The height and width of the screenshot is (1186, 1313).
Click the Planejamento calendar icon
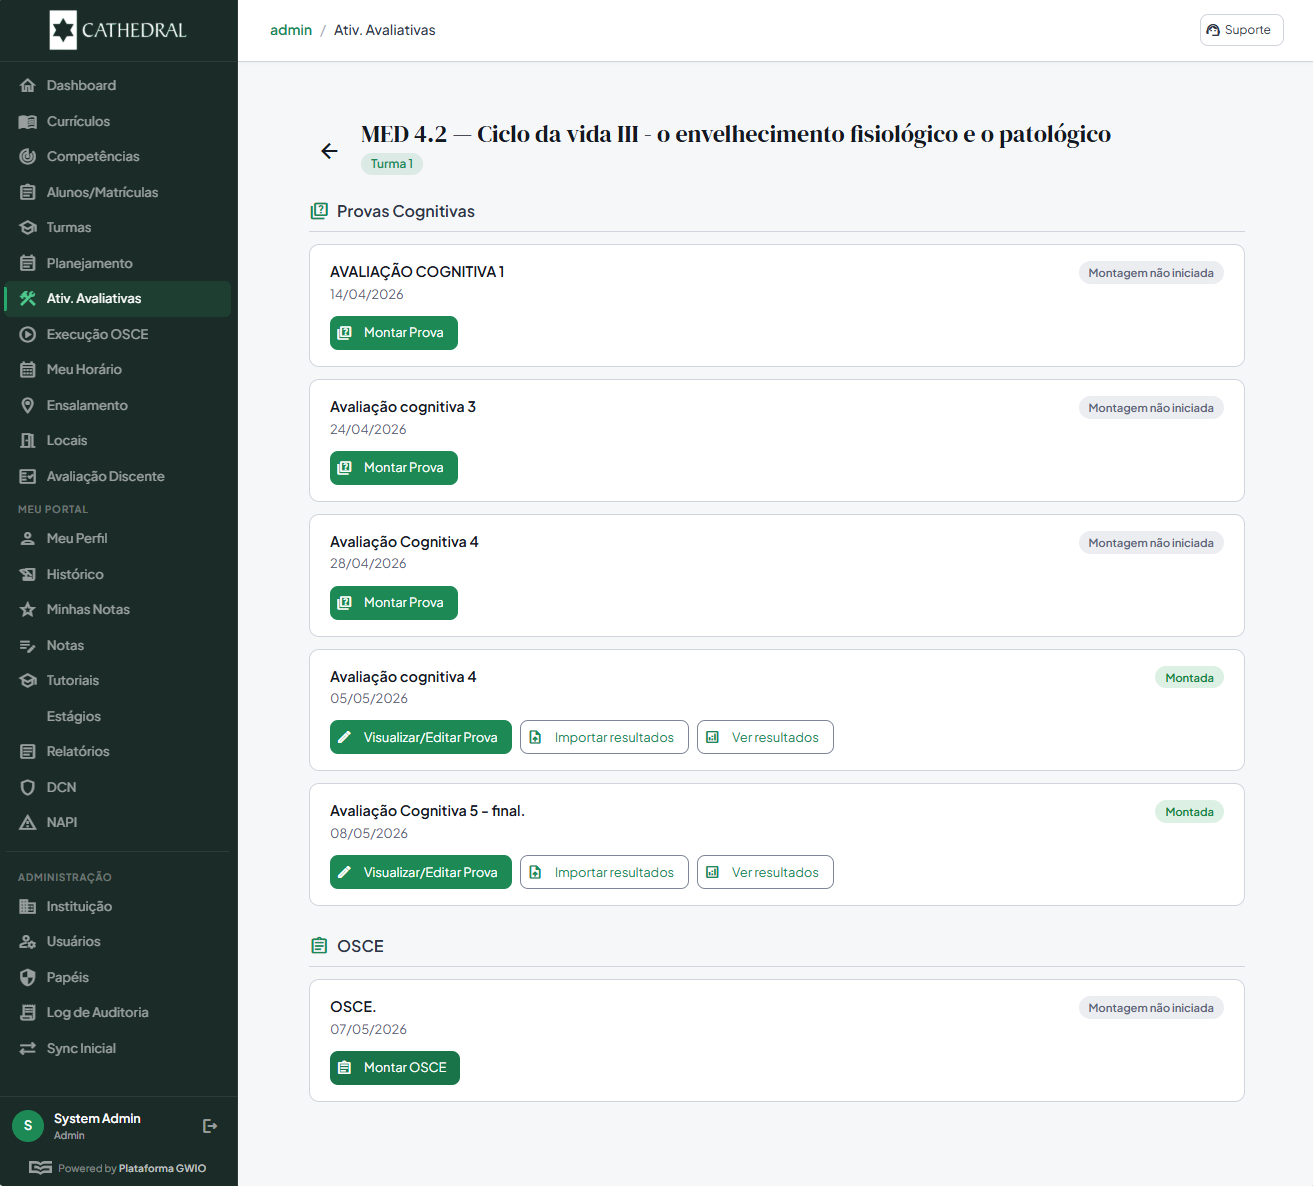click(28, 263)
